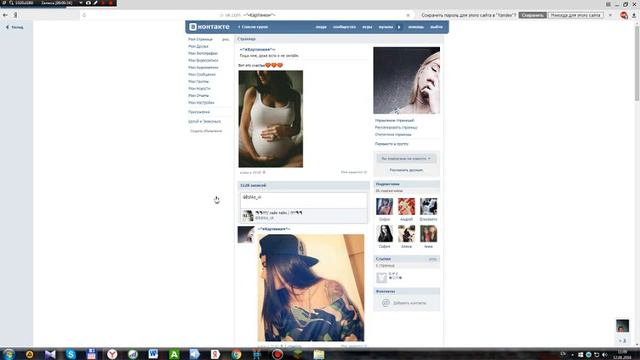Open Мои Настройки in left menu
The height and width of the screenshot is (360, 640).
pyautogui.click(x=201, y=102)
